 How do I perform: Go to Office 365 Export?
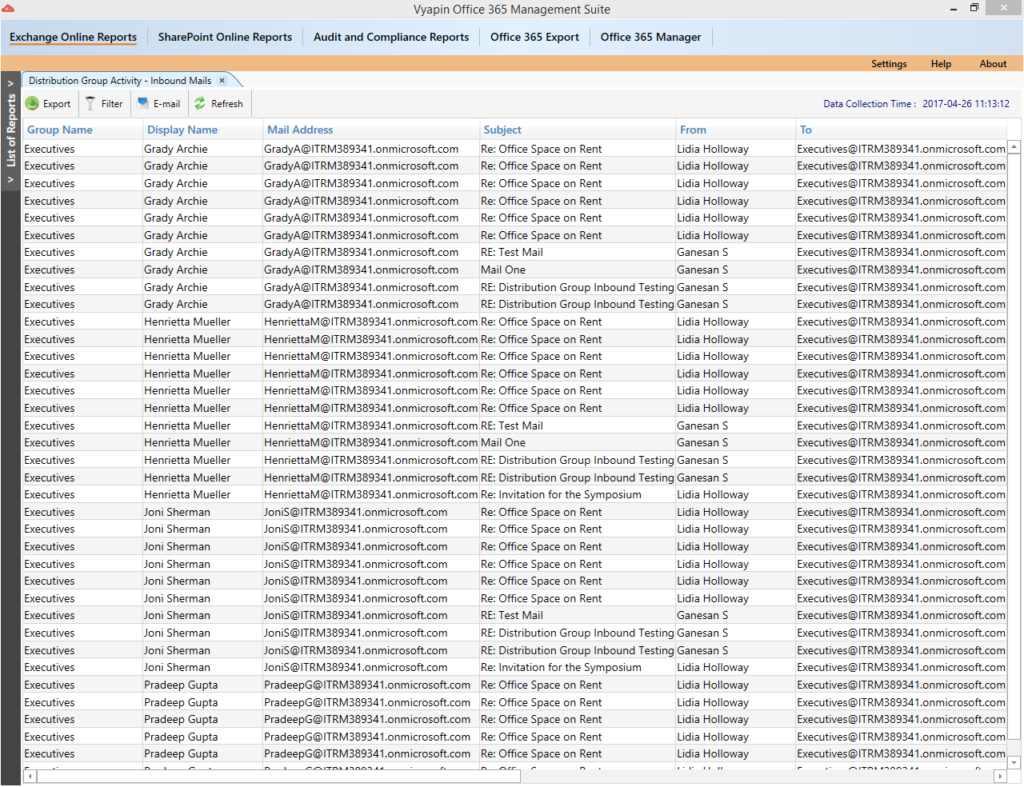pyautogui.click(x=534, y=37)
